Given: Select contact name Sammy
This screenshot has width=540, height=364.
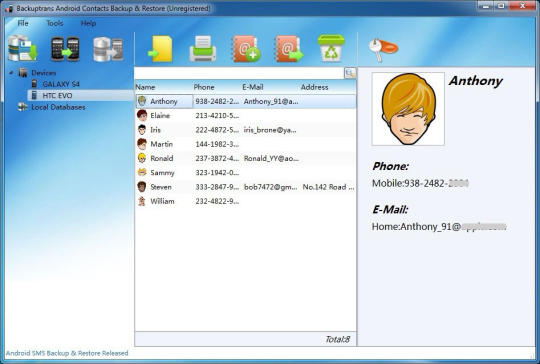Looking at the screenshot, I should pos(162,173).
